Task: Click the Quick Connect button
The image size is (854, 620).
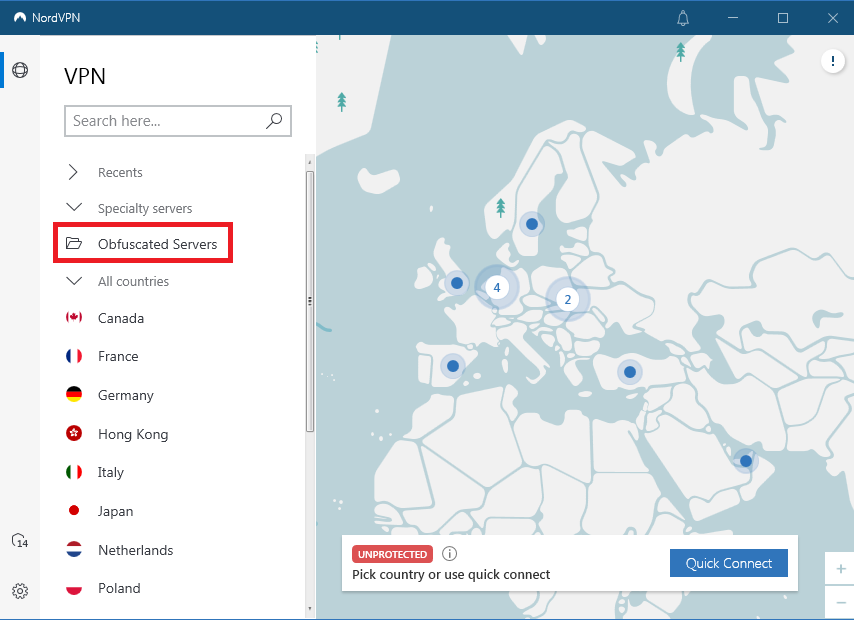Action: pos(729,563)
